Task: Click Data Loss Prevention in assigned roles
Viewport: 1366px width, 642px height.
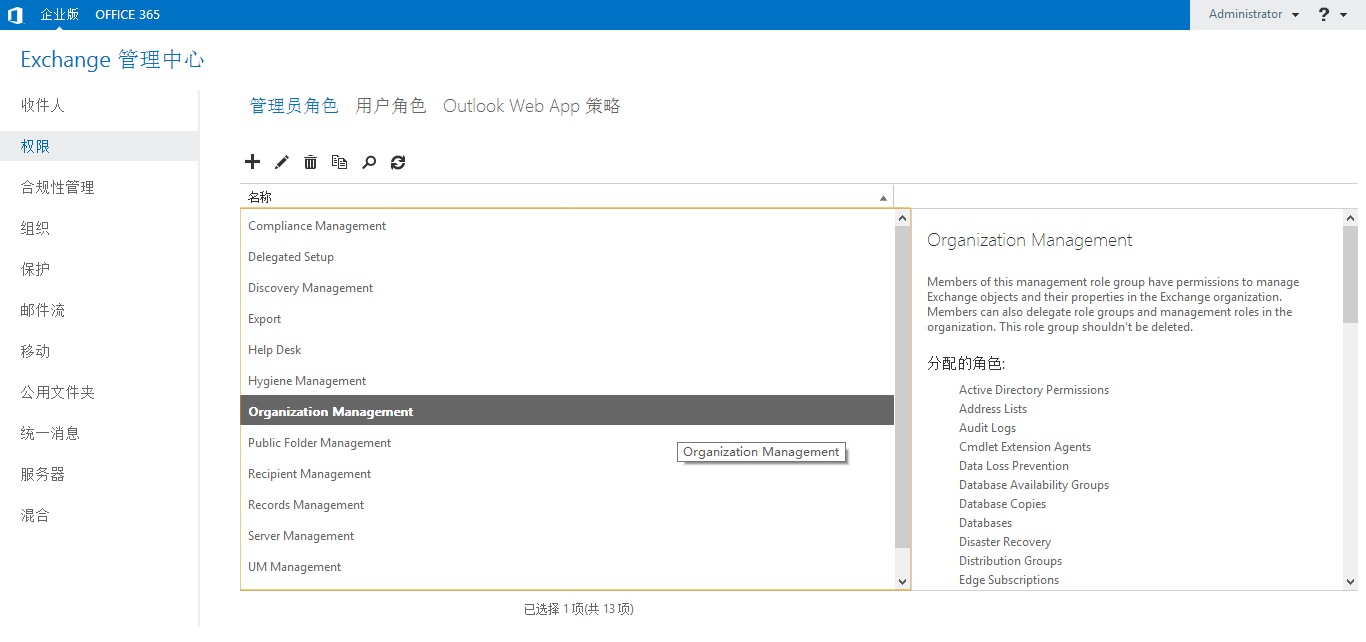Action: pyautogui.click(x=1014, y=466)
